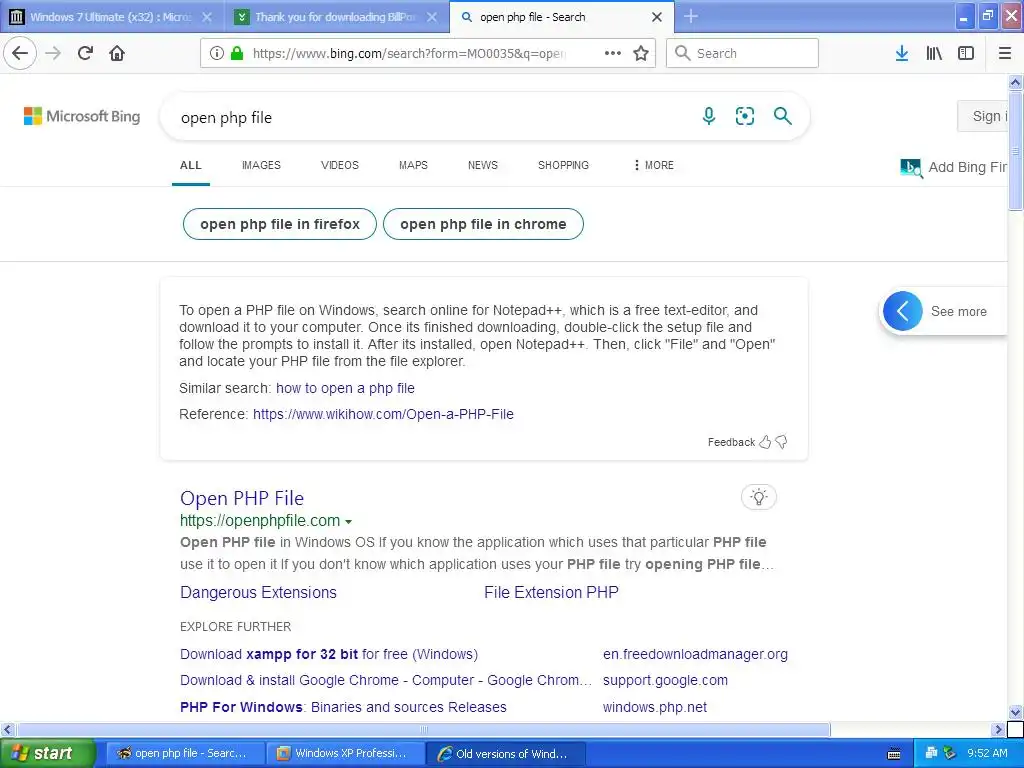Click vertical scrollbar up arrow
1024x768 pixels.
coord(1016,82)
